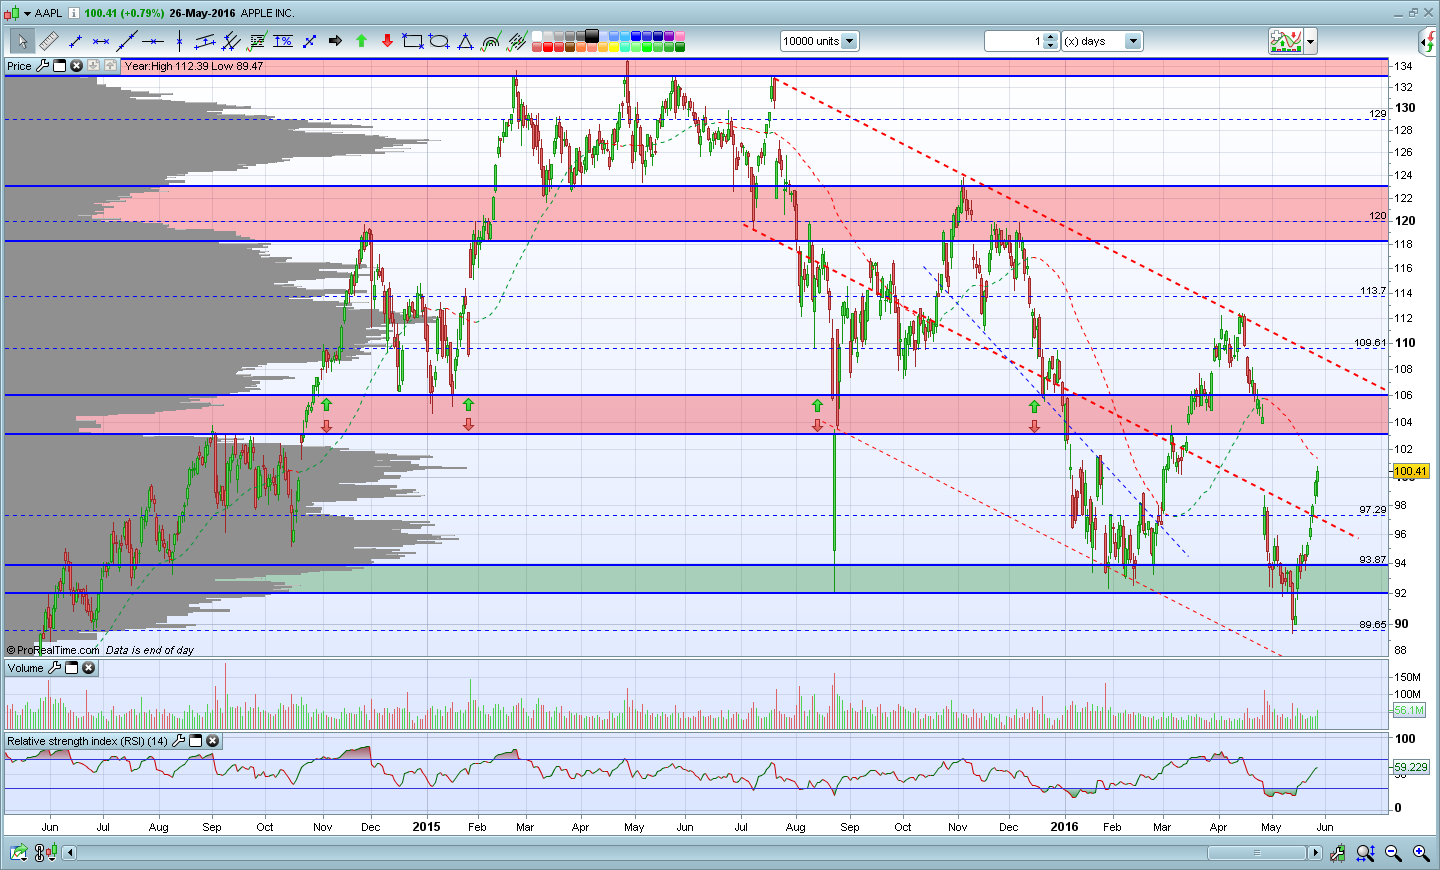Click the RSI value label 59.229
1440x870 pixels.
pos(1411,767)
